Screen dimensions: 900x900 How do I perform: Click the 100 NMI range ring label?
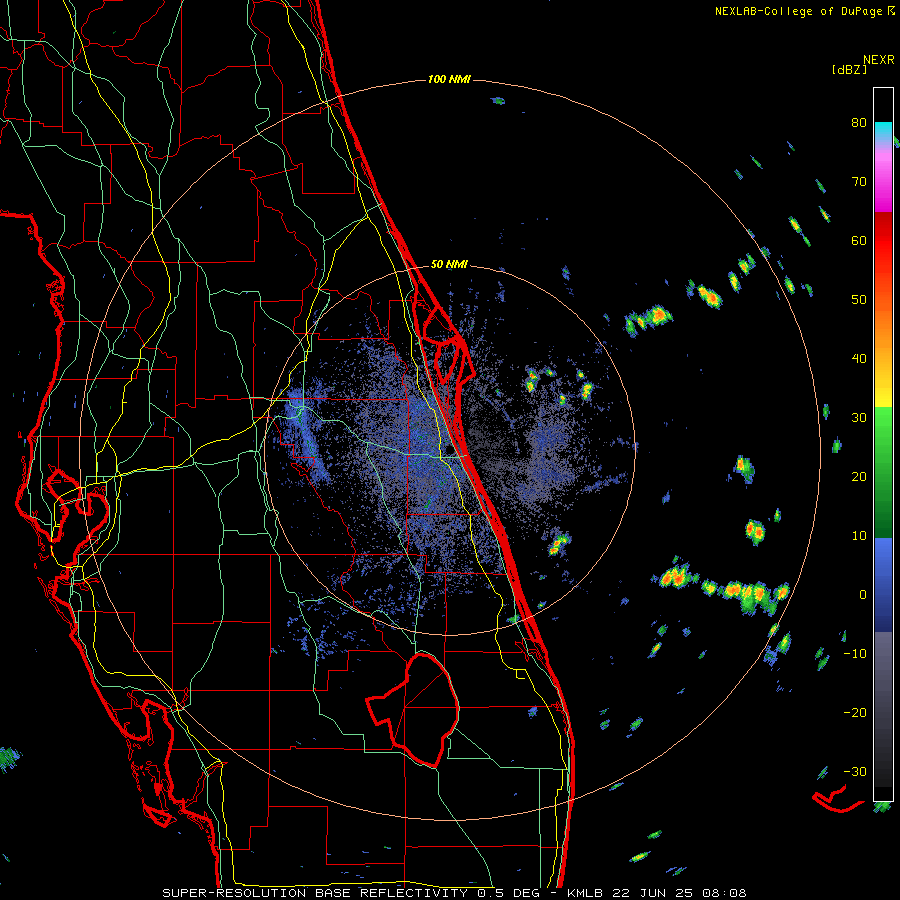coord(449,79)
